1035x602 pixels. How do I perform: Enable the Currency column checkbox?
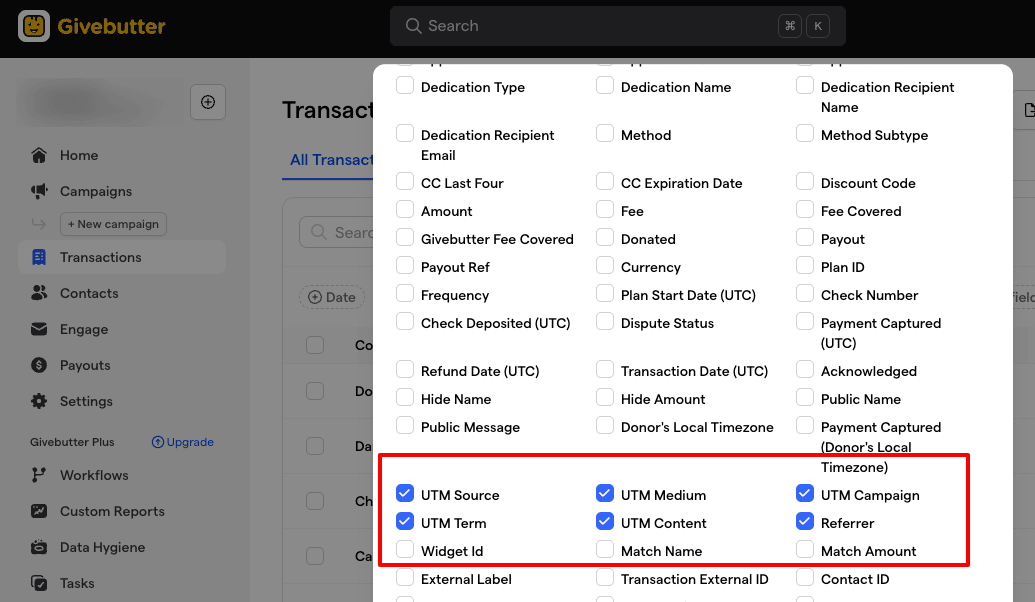[605, 265]
